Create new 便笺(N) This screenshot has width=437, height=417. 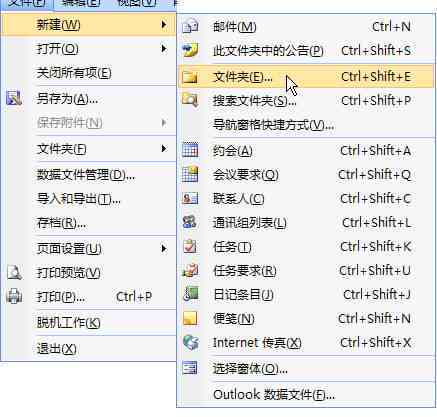click(306, 318)
